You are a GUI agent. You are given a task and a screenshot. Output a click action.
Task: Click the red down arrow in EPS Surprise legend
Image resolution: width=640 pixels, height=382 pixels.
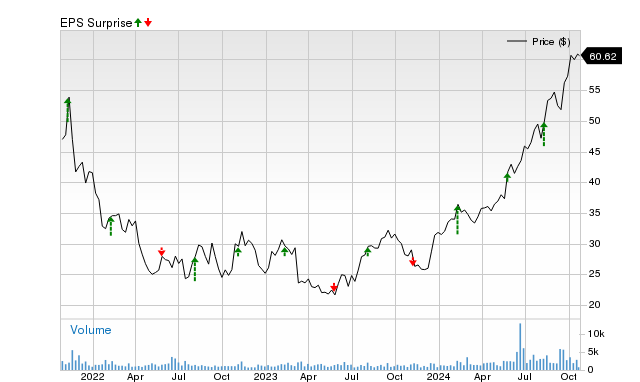148,23
